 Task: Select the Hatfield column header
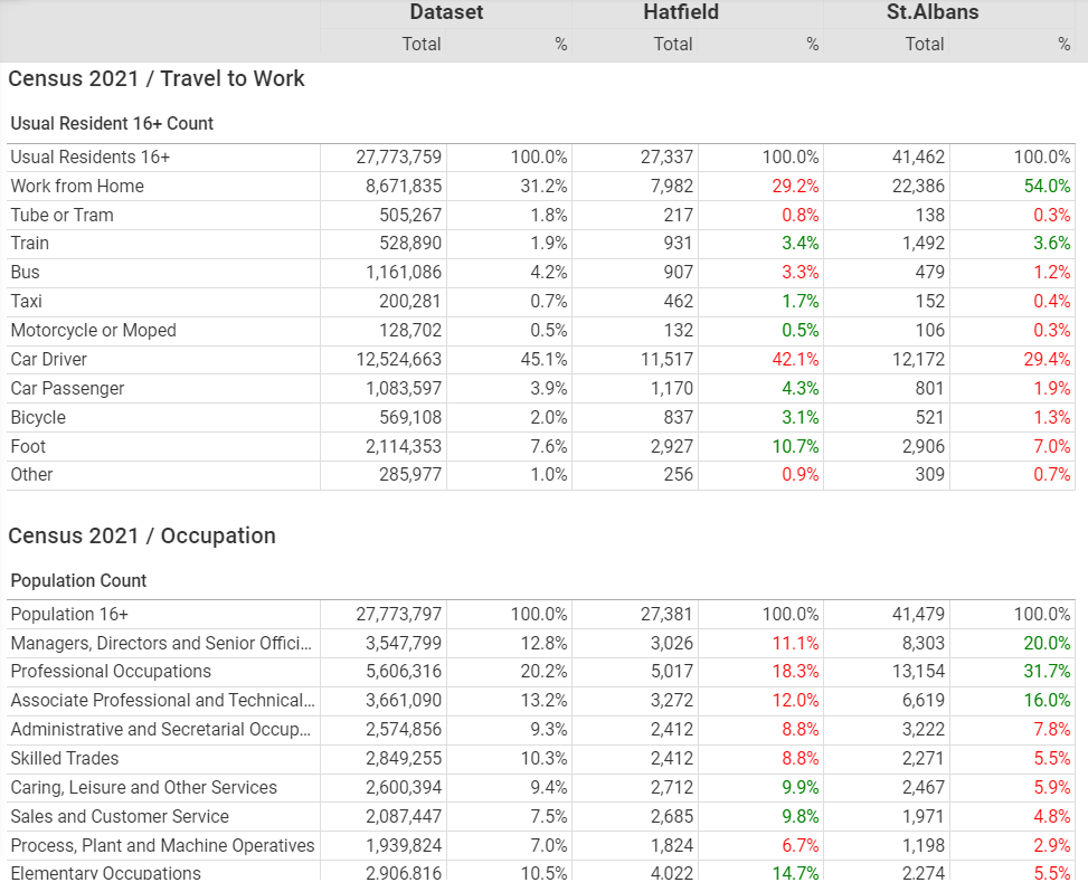click(x=680, y=13)
